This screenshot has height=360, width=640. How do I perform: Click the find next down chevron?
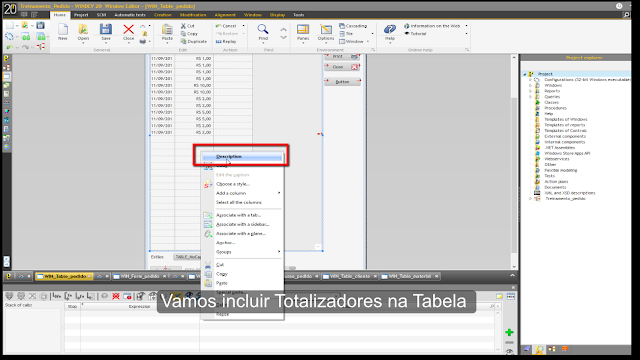click(283, 37)
